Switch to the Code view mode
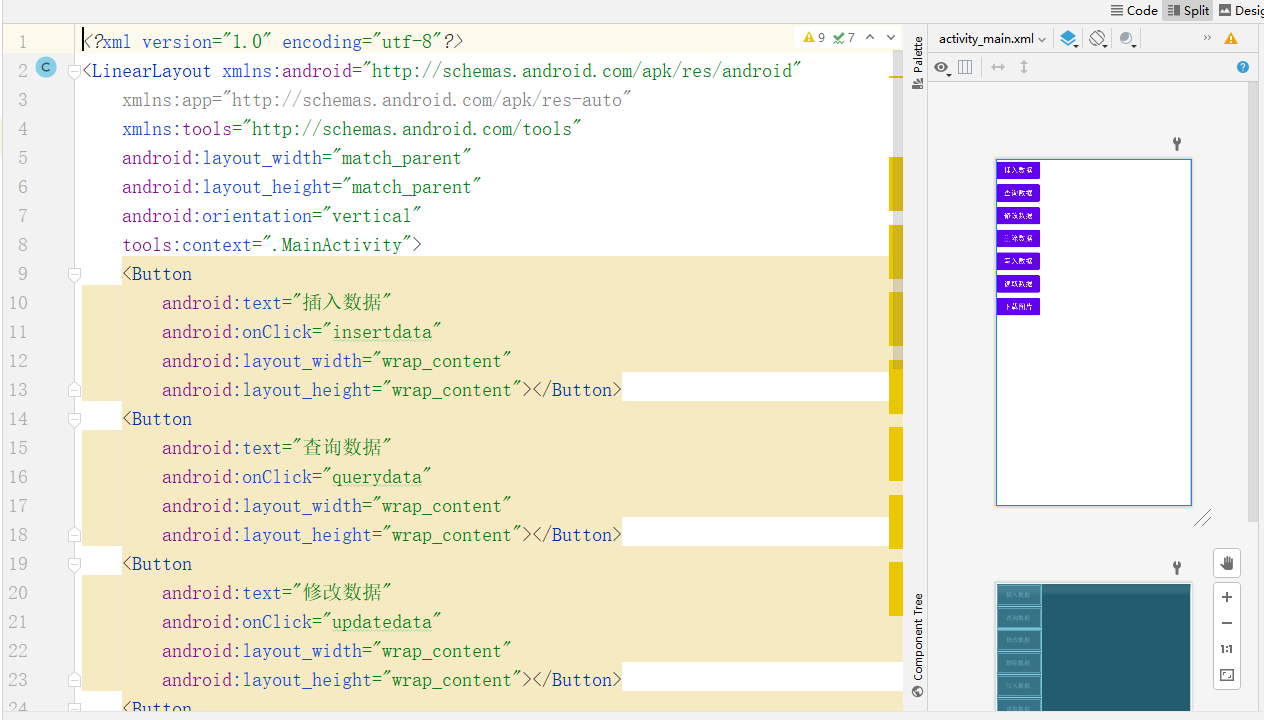The height and width of the screenshot is (720, 1264). [1133, 10]
